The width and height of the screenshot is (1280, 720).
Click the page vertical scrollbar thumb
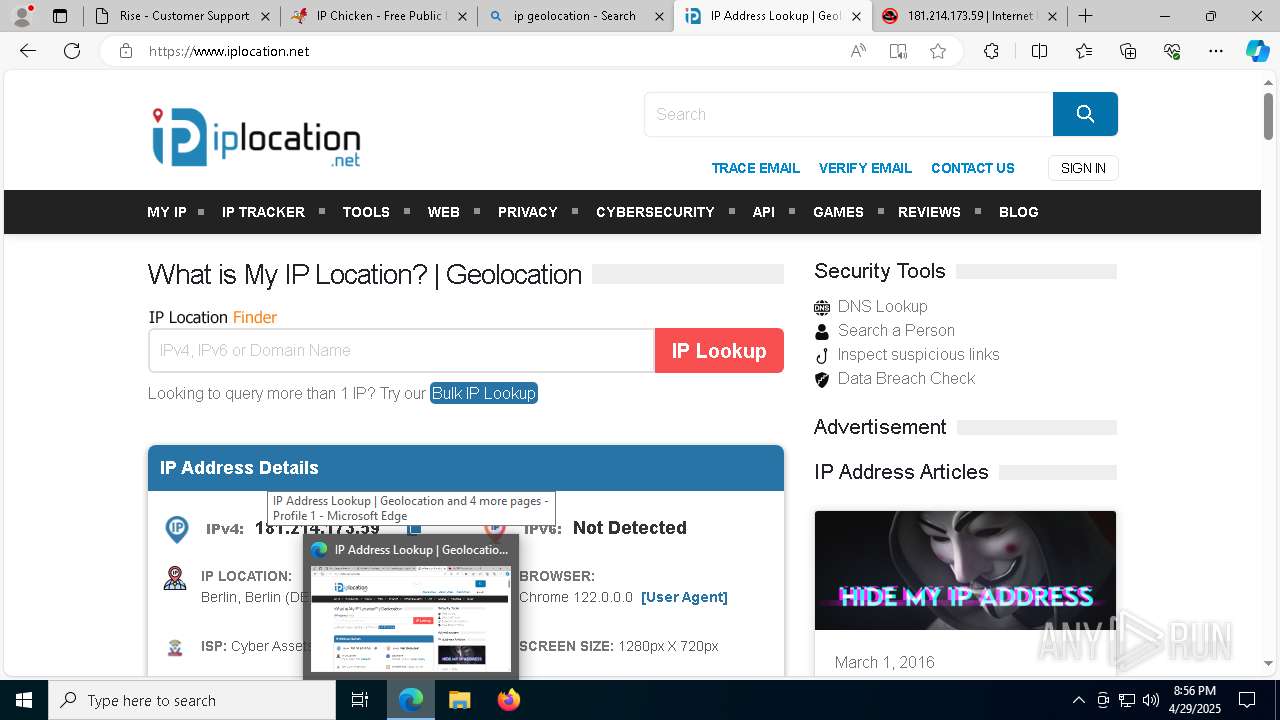[1268, 114]
